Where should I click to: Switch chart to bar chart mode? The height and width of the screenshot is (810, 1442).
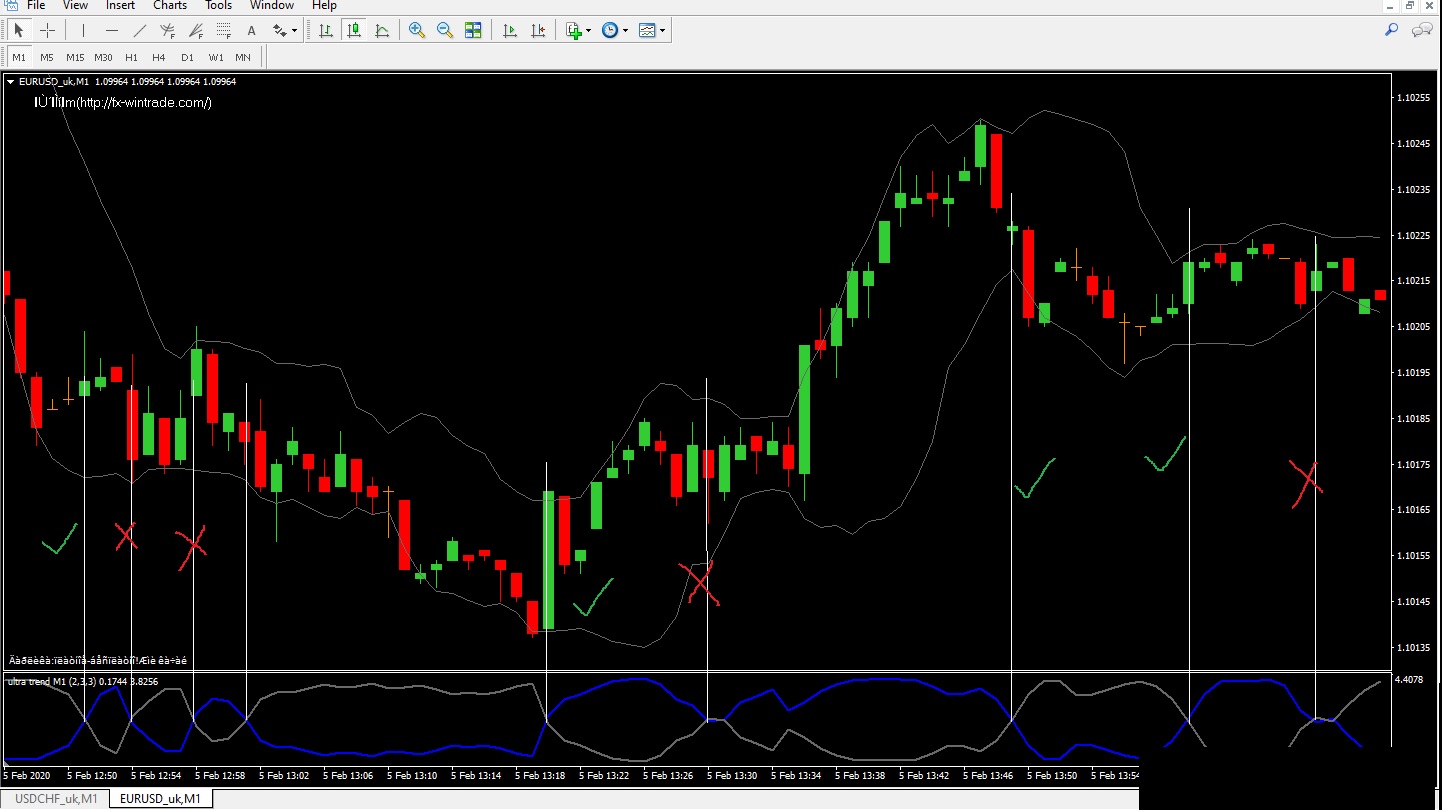[x=326, y=30]
